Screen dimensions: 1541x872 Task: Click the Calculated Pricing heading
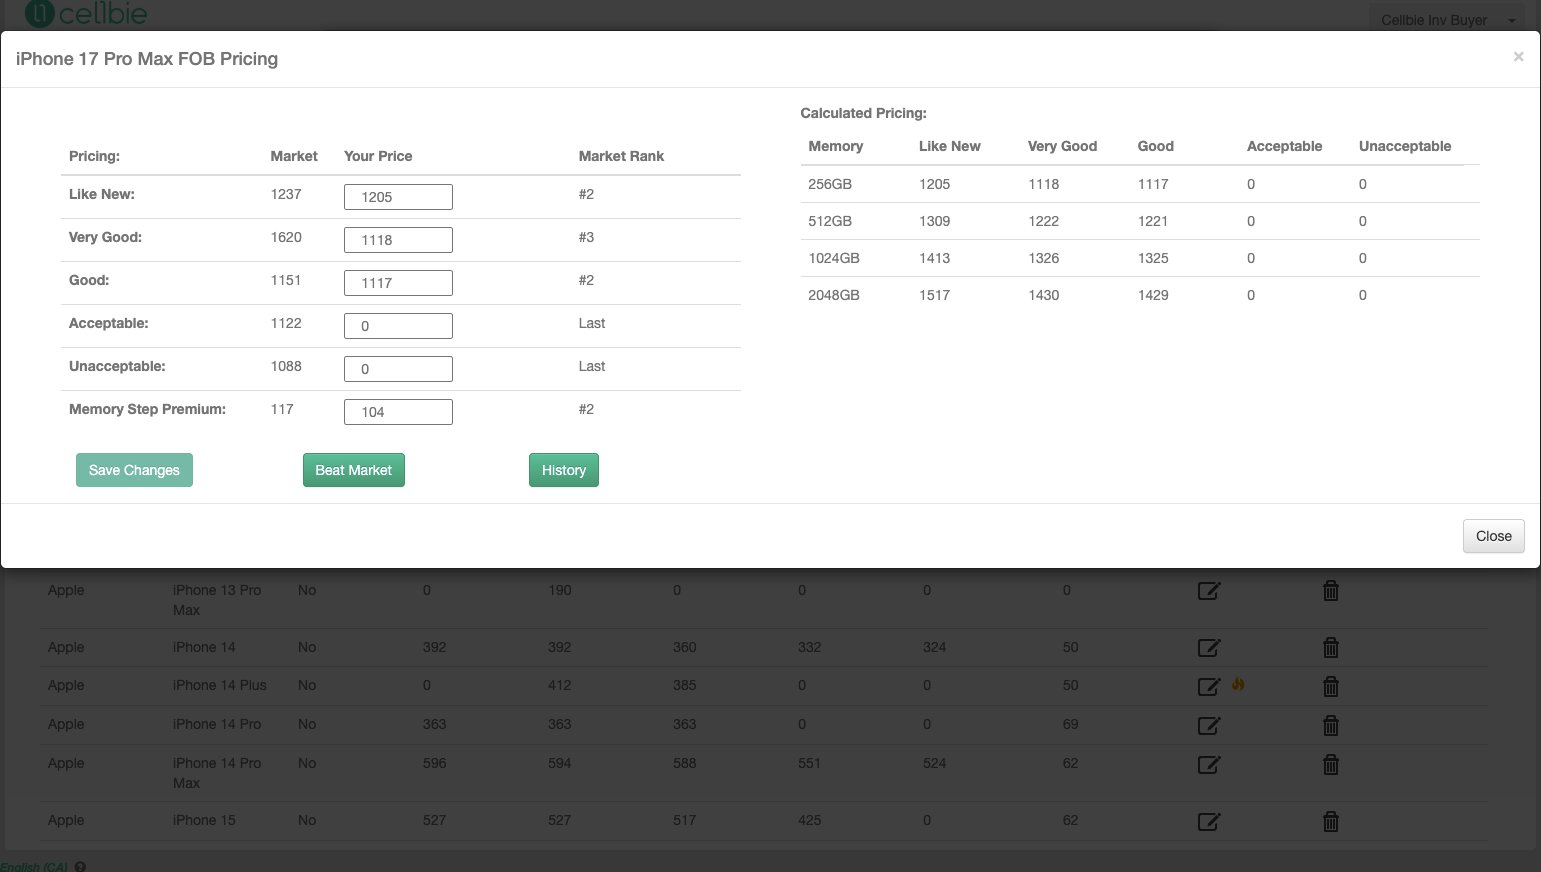click(864, 113)
